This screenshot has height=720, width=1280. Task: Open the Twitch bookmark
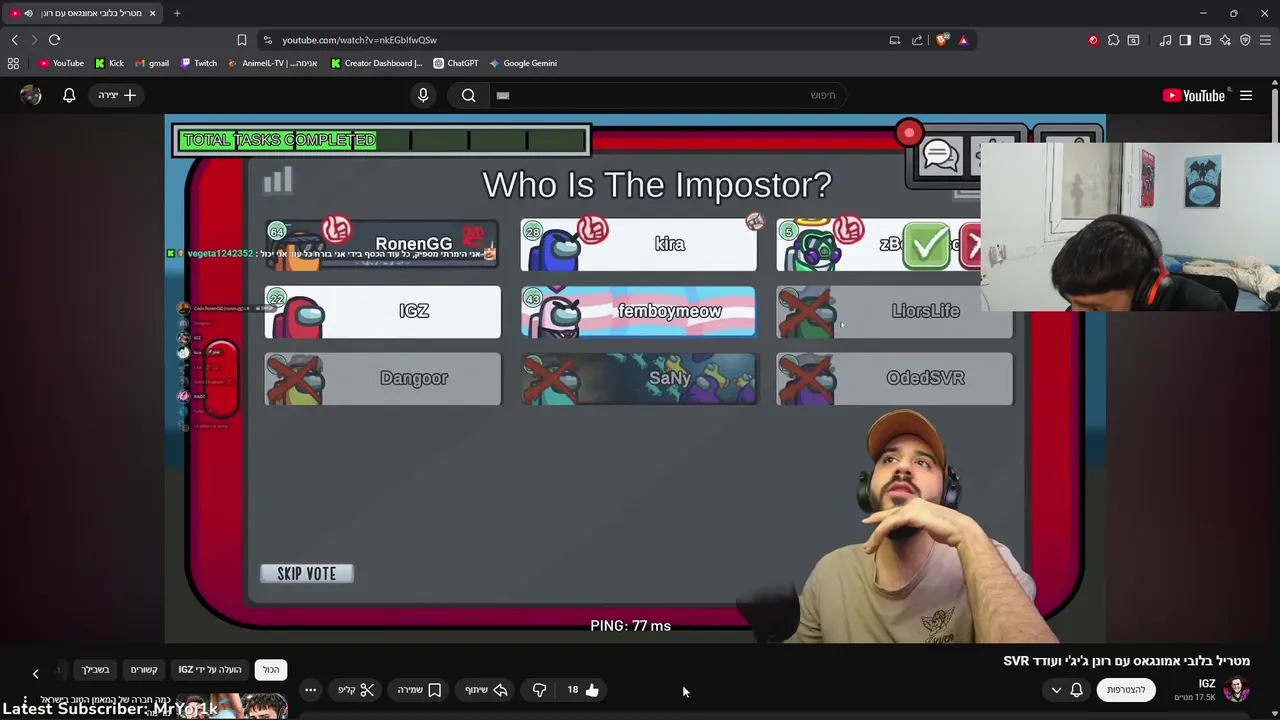click(x=199, y=63)
